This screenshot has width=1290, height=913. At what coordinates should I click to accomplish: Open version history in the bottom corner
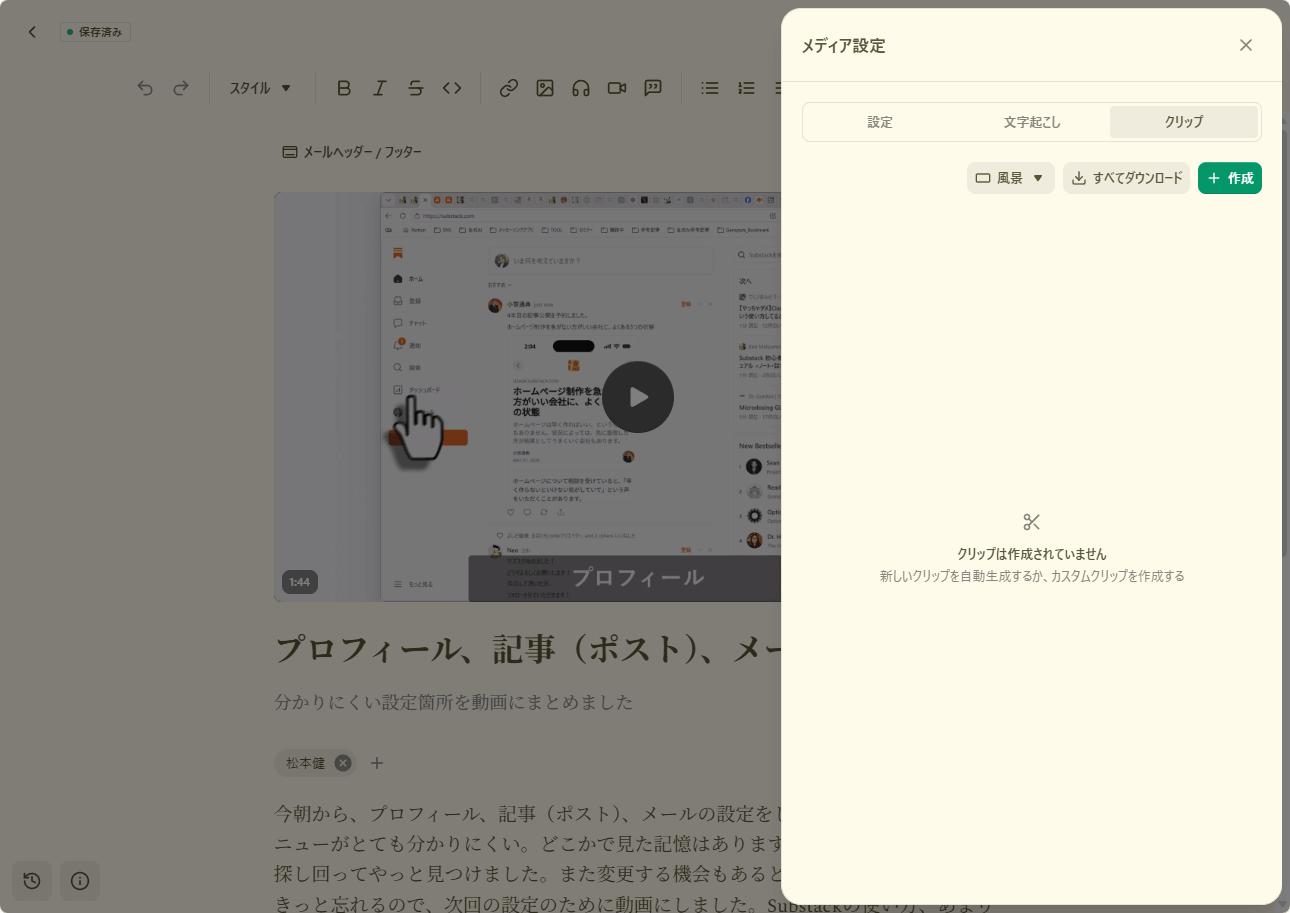click(x=32, y=881)
